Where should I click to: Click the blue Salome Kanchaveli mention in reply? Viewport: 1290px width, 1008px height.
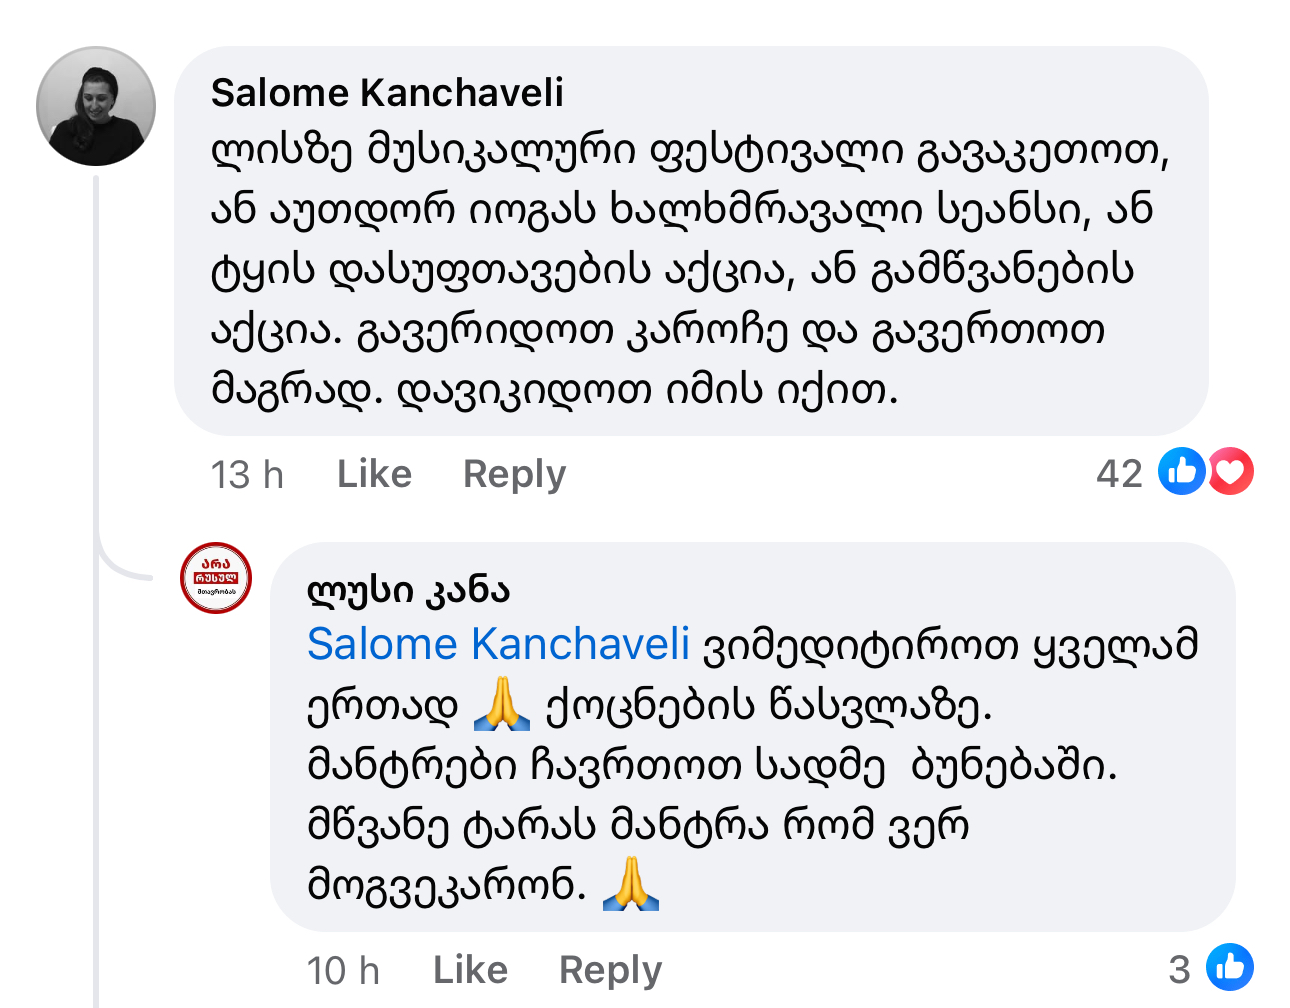(x=498, y=644)
